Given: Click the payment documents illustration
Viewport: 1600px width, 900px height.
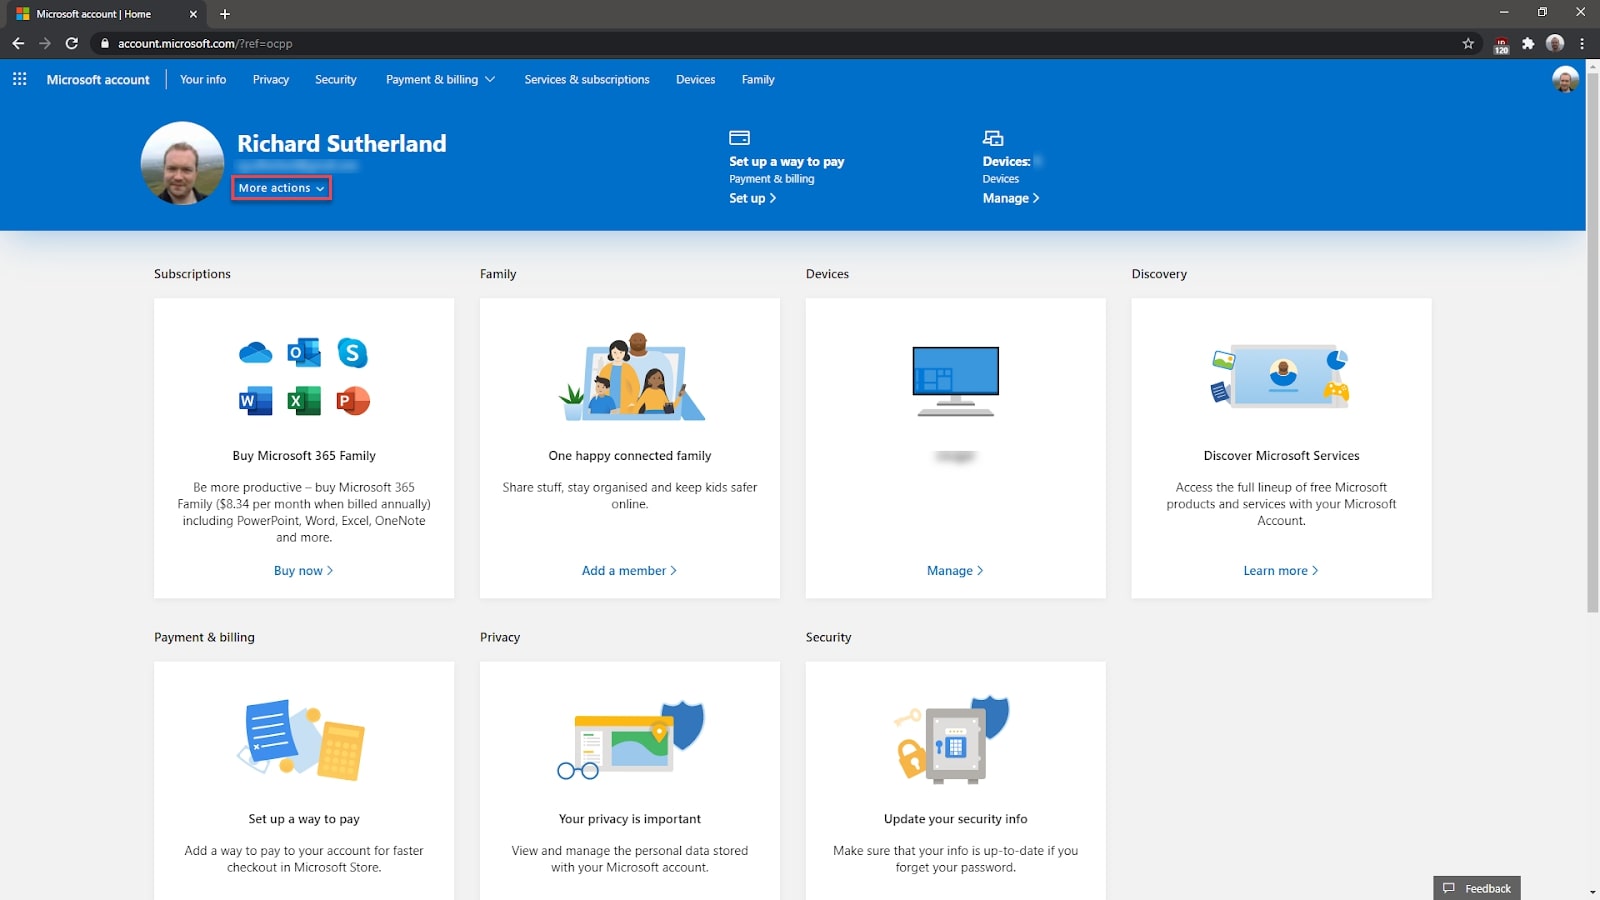Looking at the screenshot, I should coord(302,739).
